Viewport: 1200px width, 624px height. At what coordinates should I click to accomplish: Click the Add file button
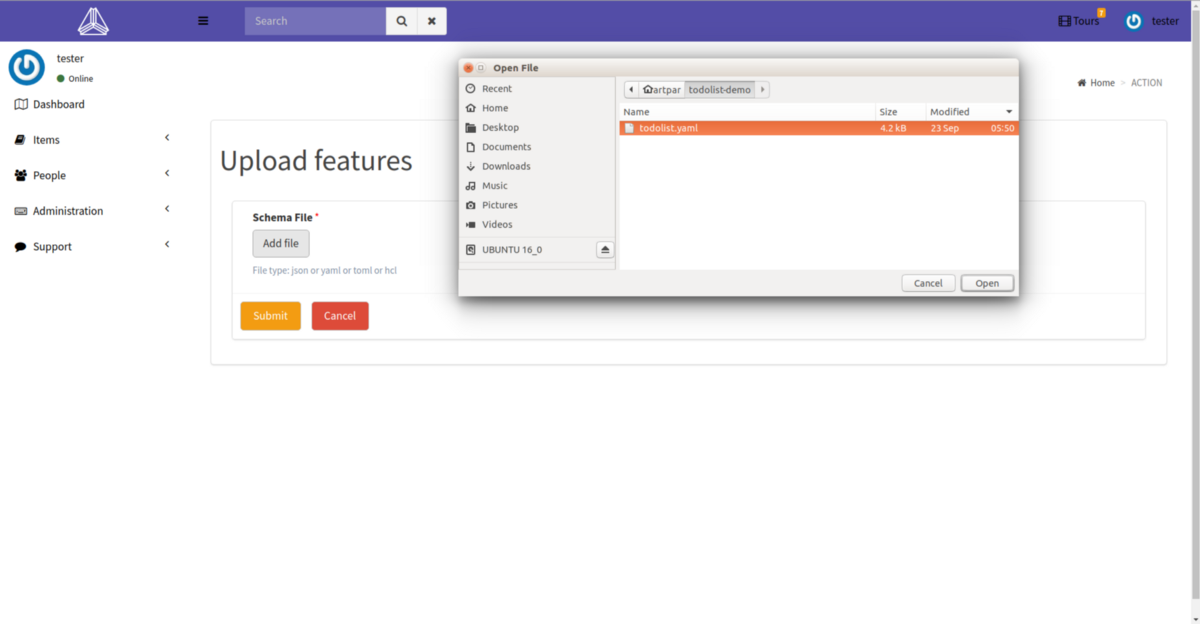point(281,243)
